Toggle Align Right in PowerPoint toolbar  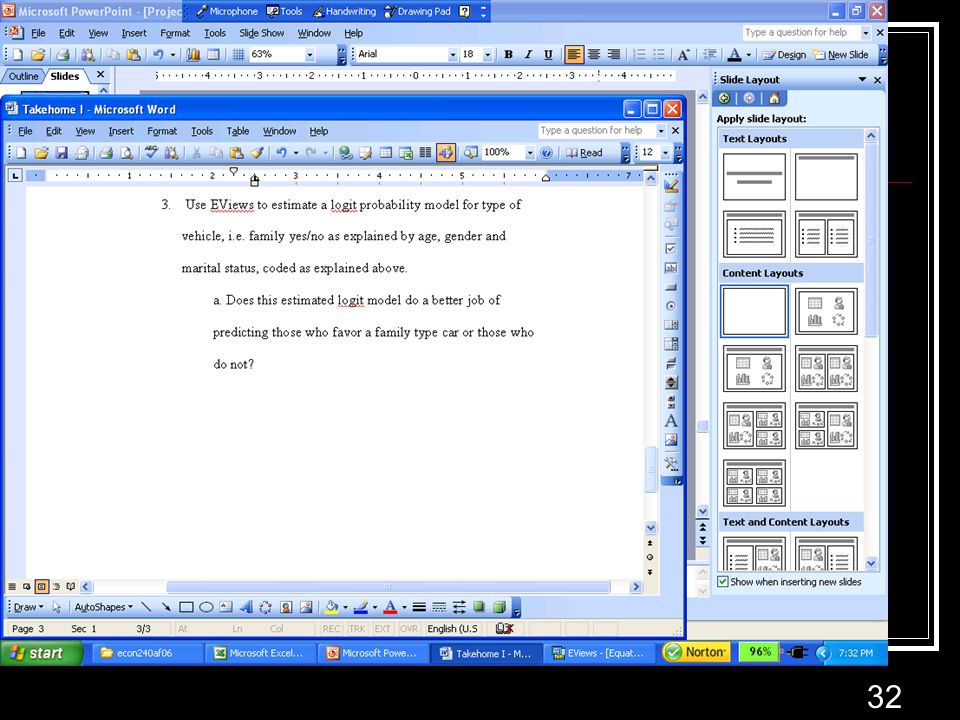coord(613,54)
